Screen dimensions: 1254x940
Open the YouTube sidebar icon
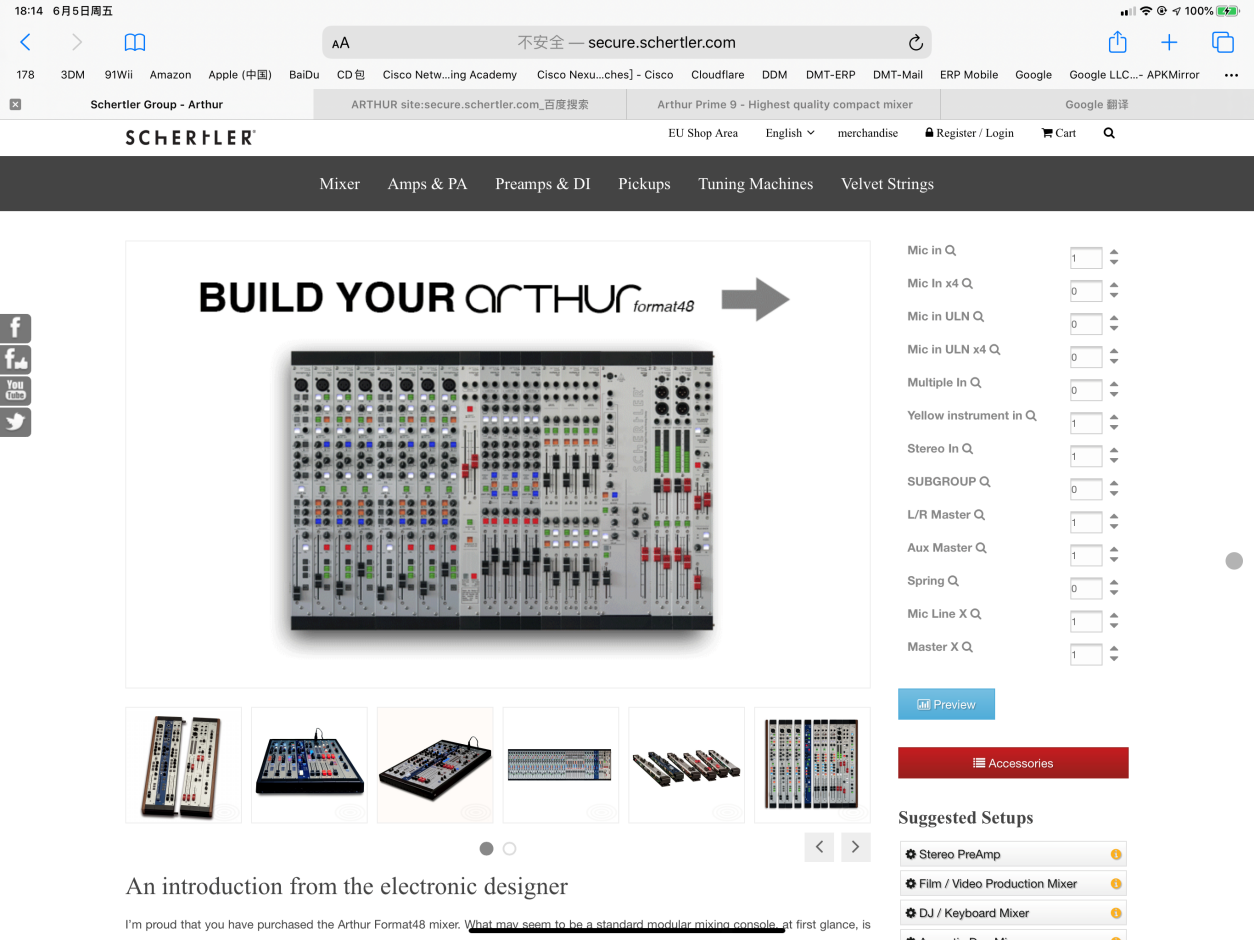coord(15,390)
